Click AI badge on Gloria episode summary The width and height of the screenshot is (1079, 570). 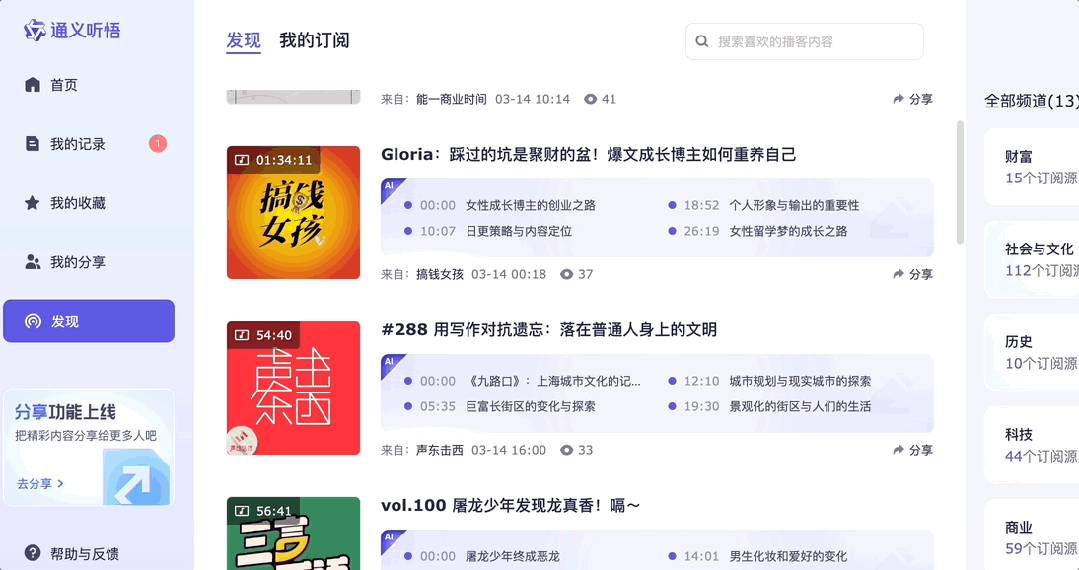[x=391, y=187]
